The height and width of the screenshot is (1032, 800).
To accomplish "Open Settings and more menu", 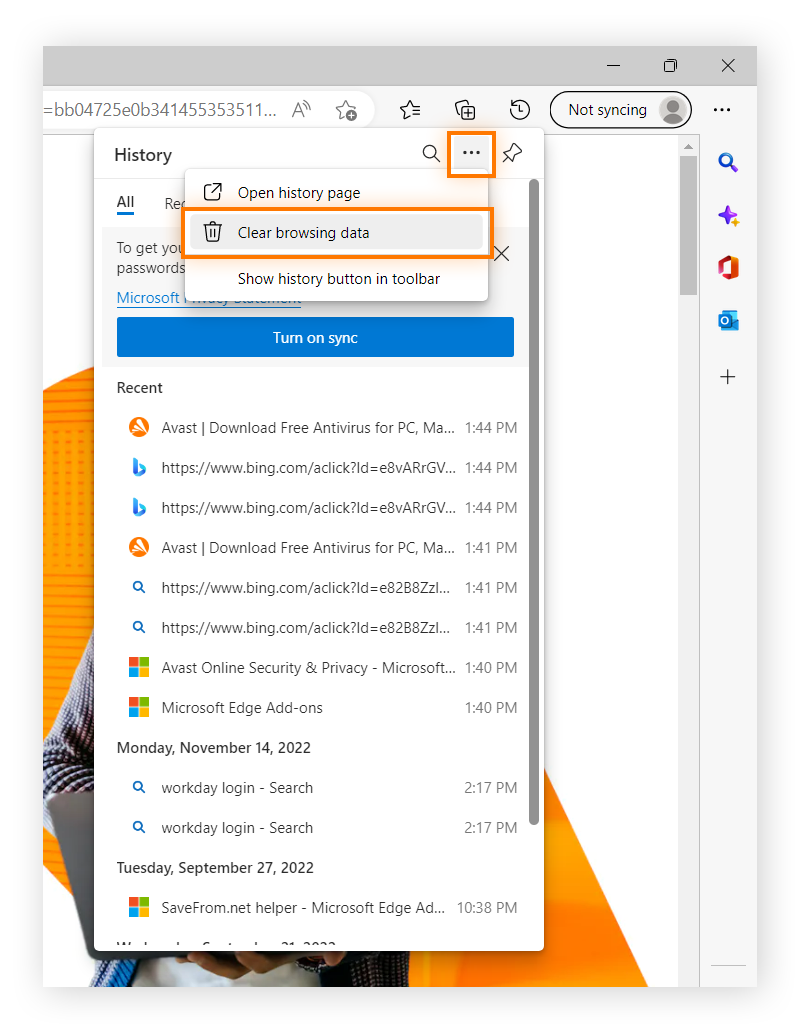I will [722, 110].
